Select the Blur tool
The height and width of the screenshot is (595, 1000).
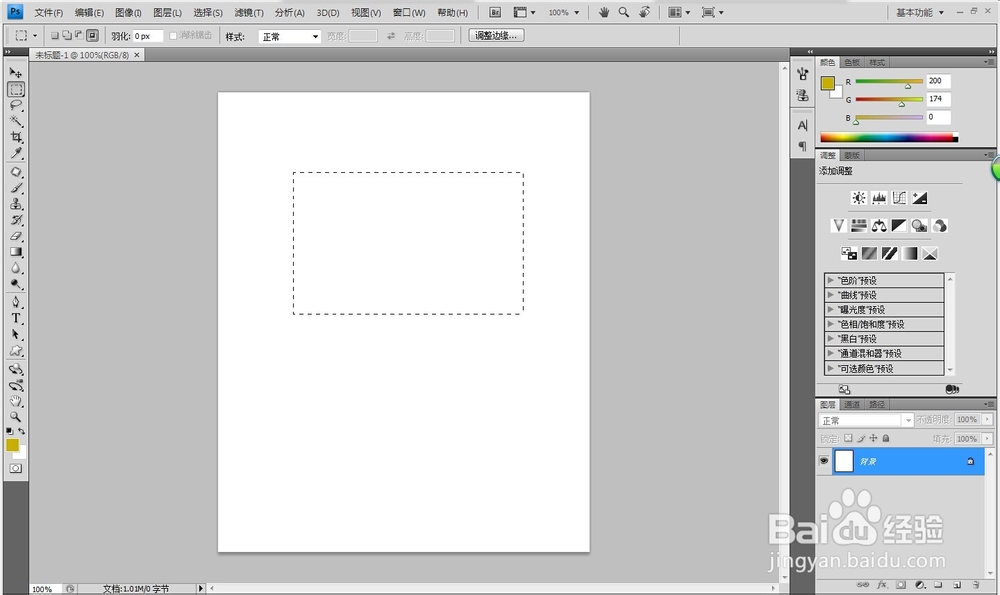pyautogui.click(x=16, y=268)
